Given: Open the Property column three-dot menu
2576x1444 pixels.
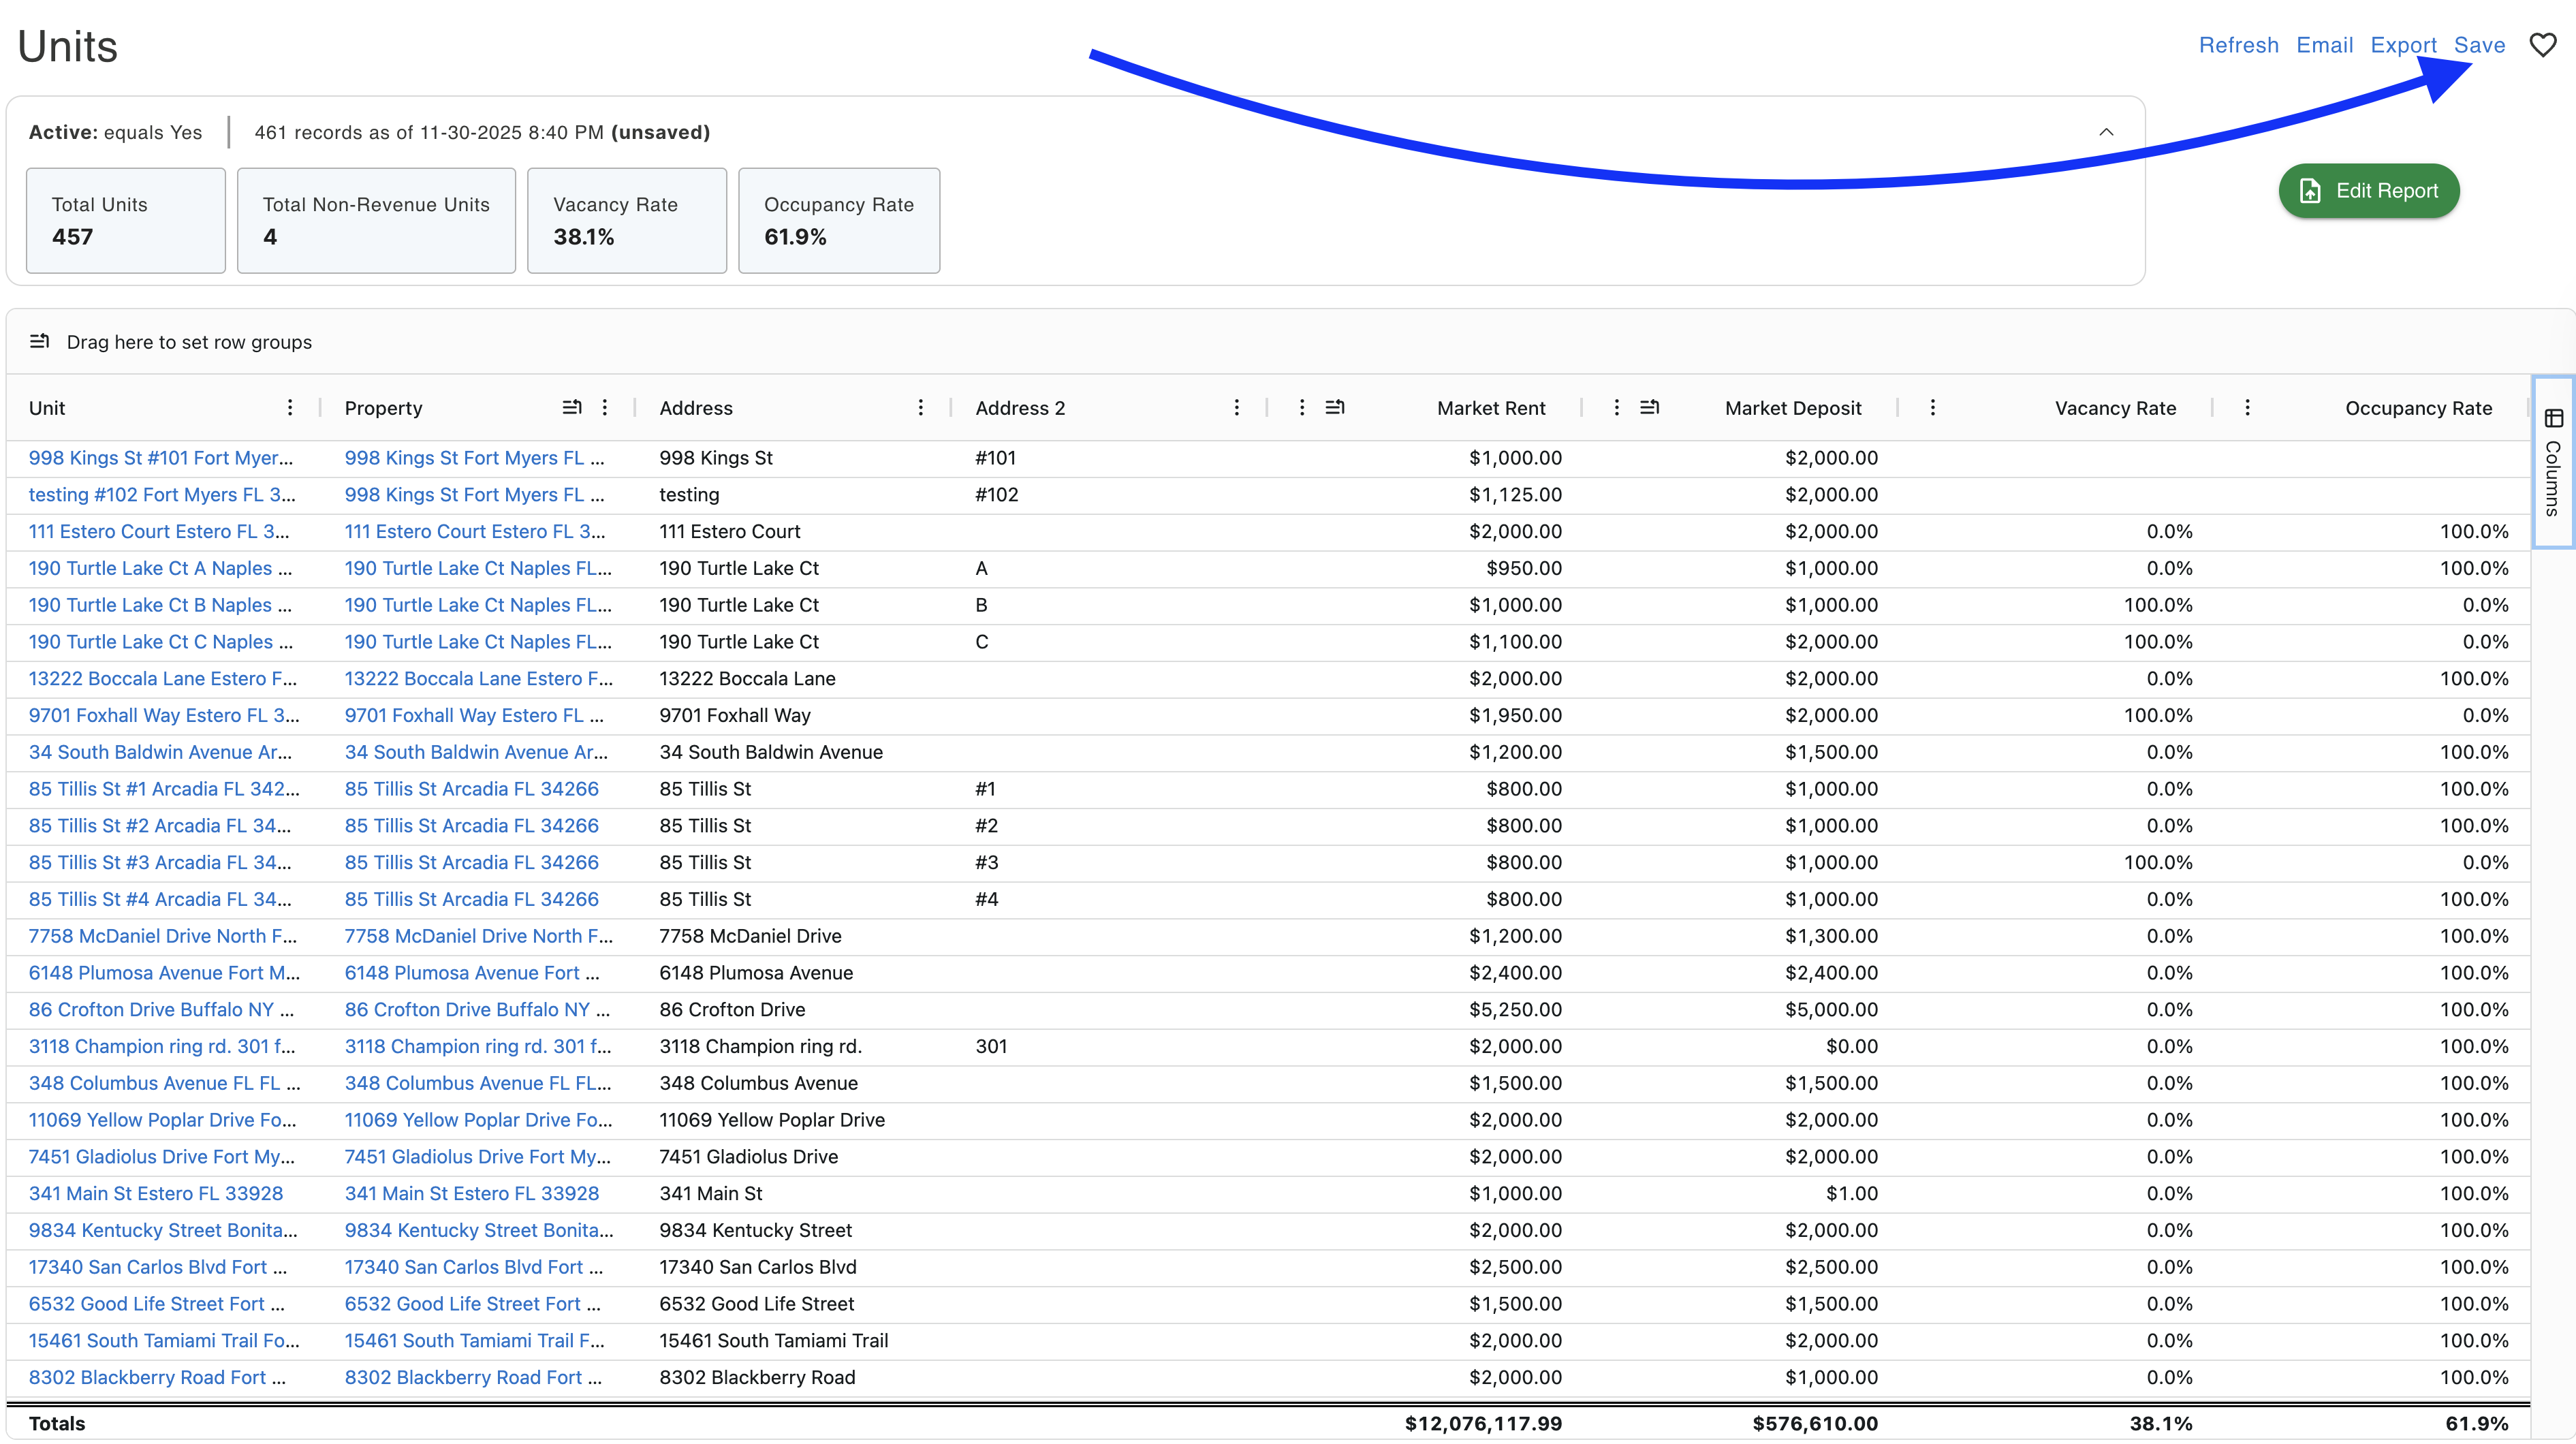Looking at the screenshot, I should pos(605,407).
